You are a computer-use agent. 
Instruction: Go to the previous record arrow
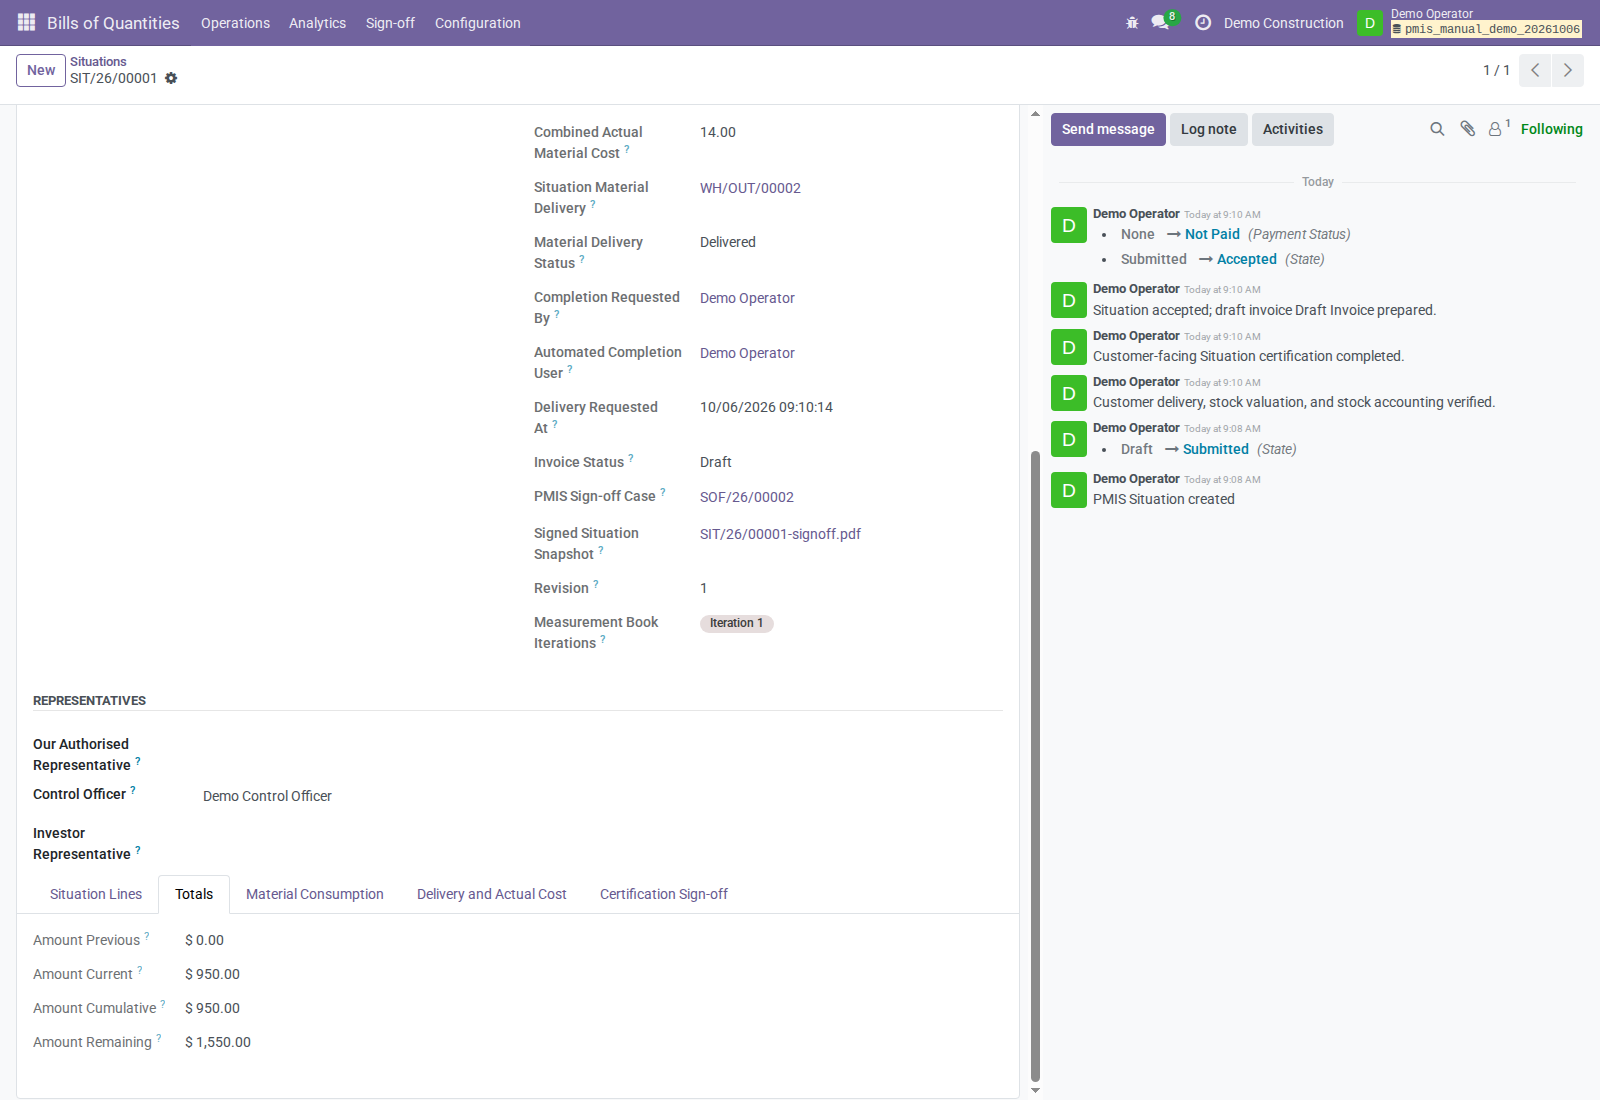pos(1535,70)
